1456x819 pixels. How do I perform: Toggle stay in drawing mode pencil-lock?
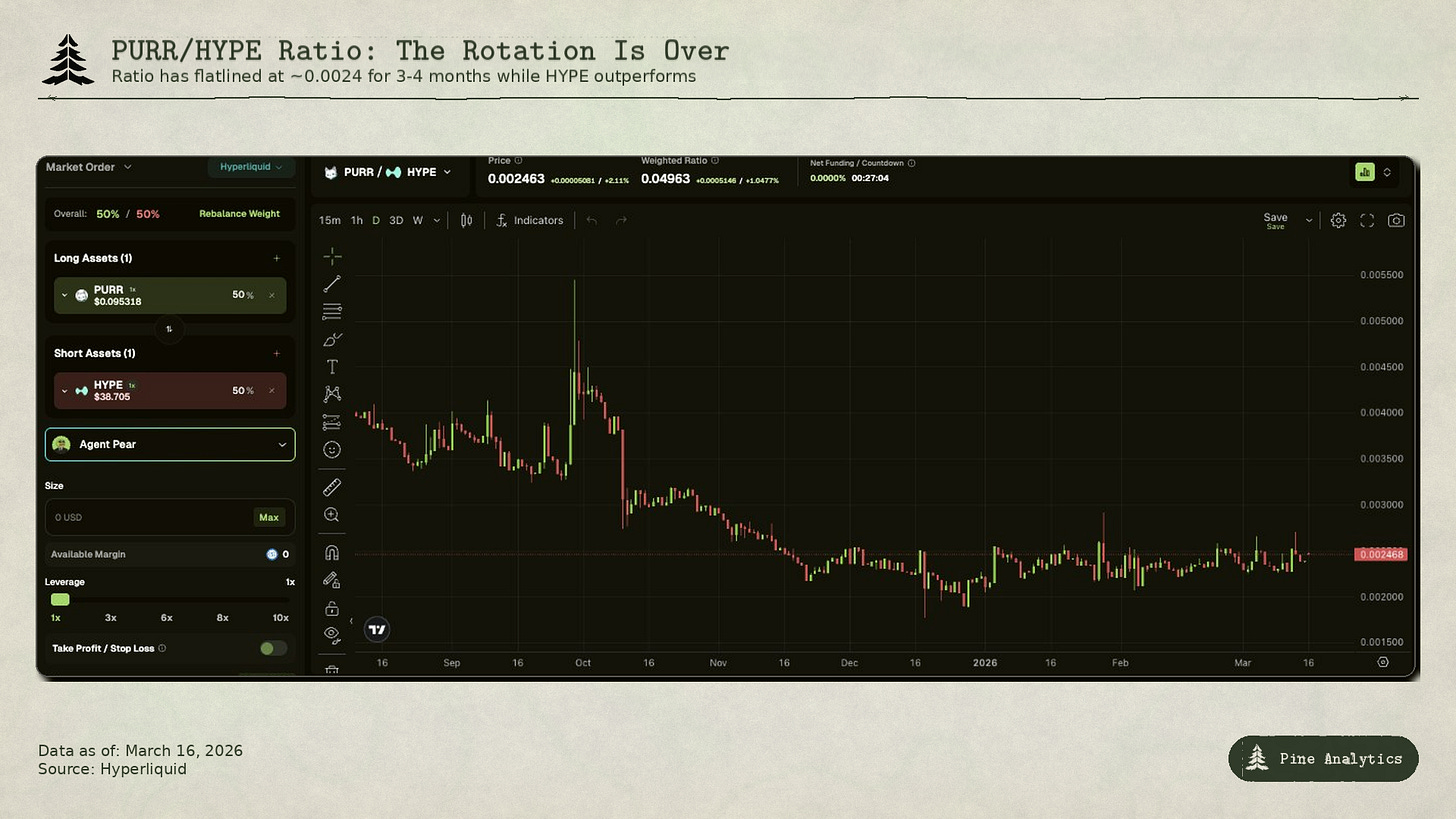[332, 580]
